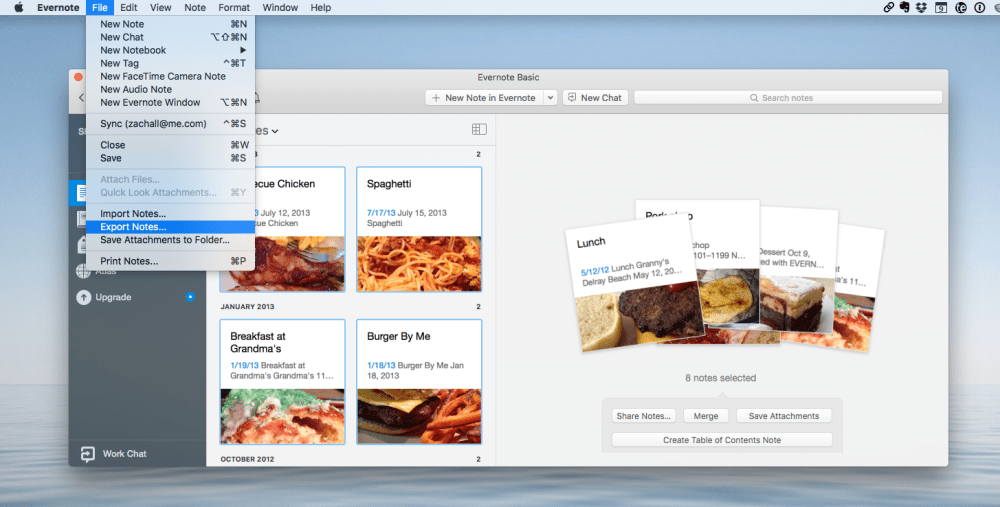The height and width of the screenshot is (507, 1000).
Task: Click the link icon in menu bar
Action: coord(888,7)
